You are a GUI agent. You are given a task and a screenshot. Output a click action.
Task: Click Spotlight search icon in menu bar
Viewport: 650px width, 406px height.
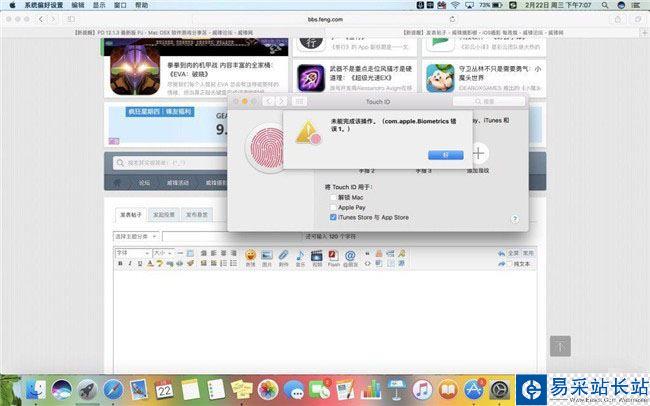pyautogui.click(x=605, y=5)
